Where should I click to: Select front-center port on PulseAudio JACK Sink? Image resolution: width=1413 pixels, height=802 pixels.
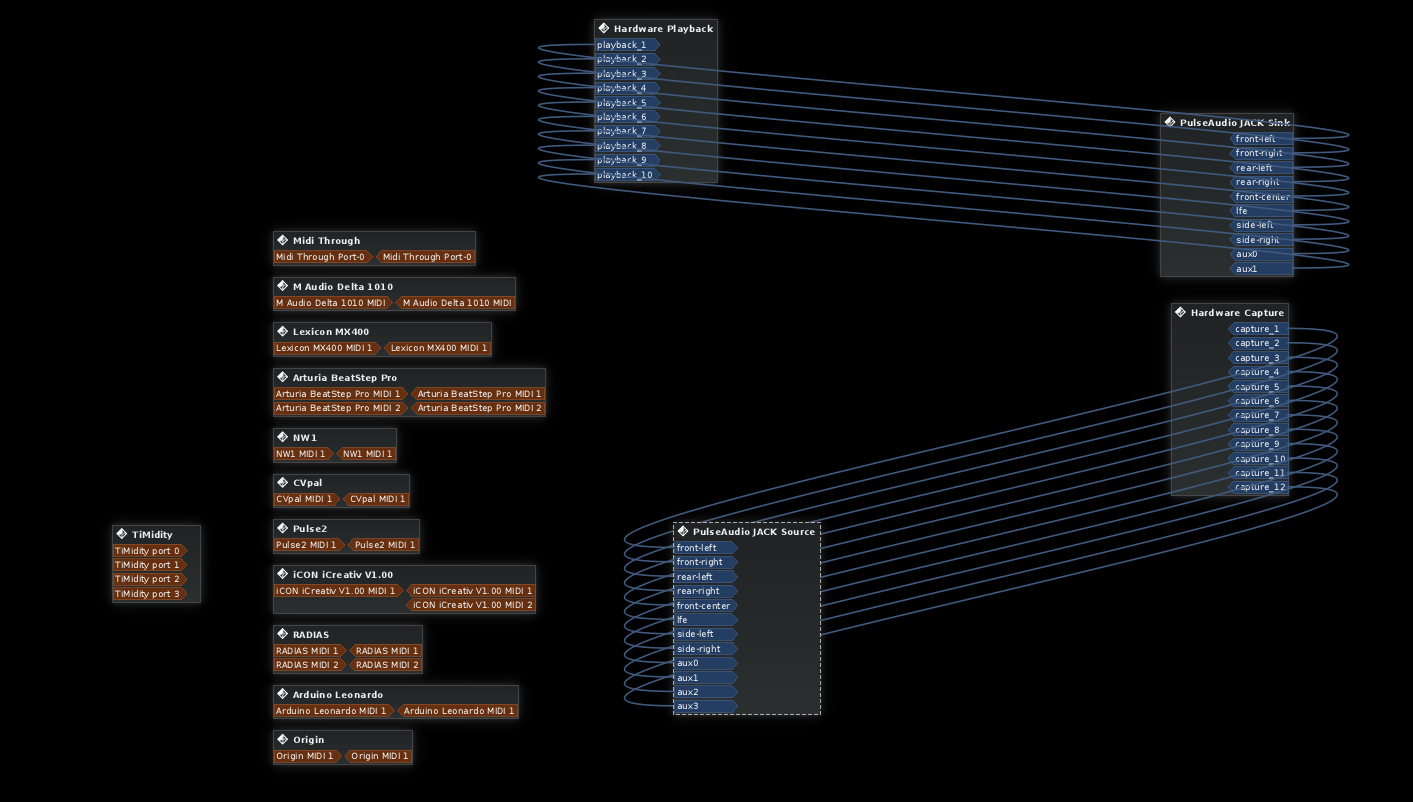(1261, 197)
